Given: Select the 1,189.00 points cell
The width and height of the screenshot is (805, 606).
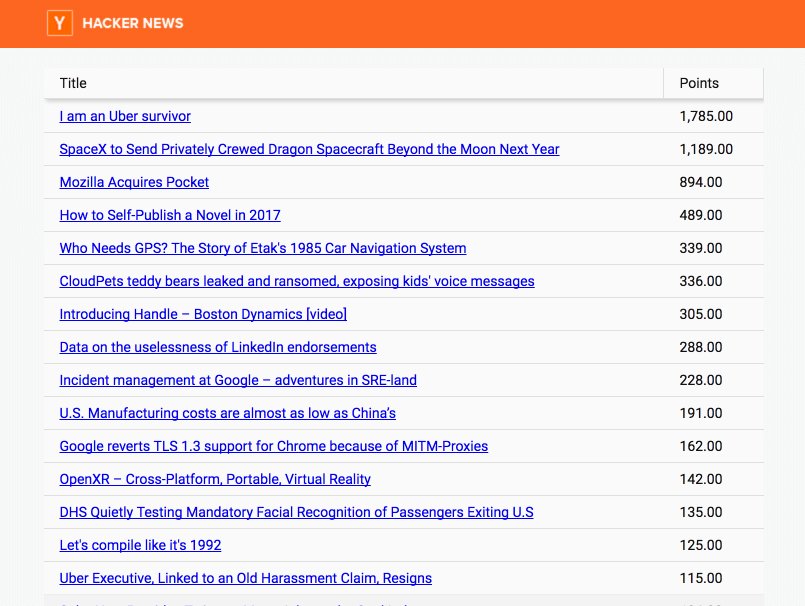Looking at the screenshot, I should click(706, 149).
